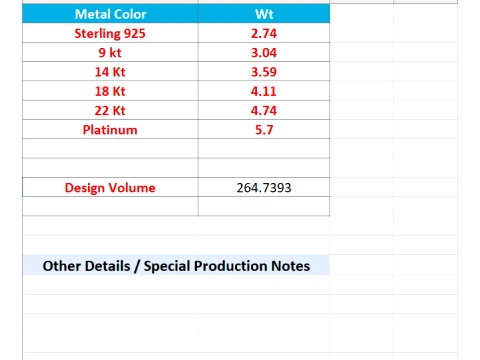Click the '9 kt' cell
Viewport: 480px width, 360px height.
point(110,52)
